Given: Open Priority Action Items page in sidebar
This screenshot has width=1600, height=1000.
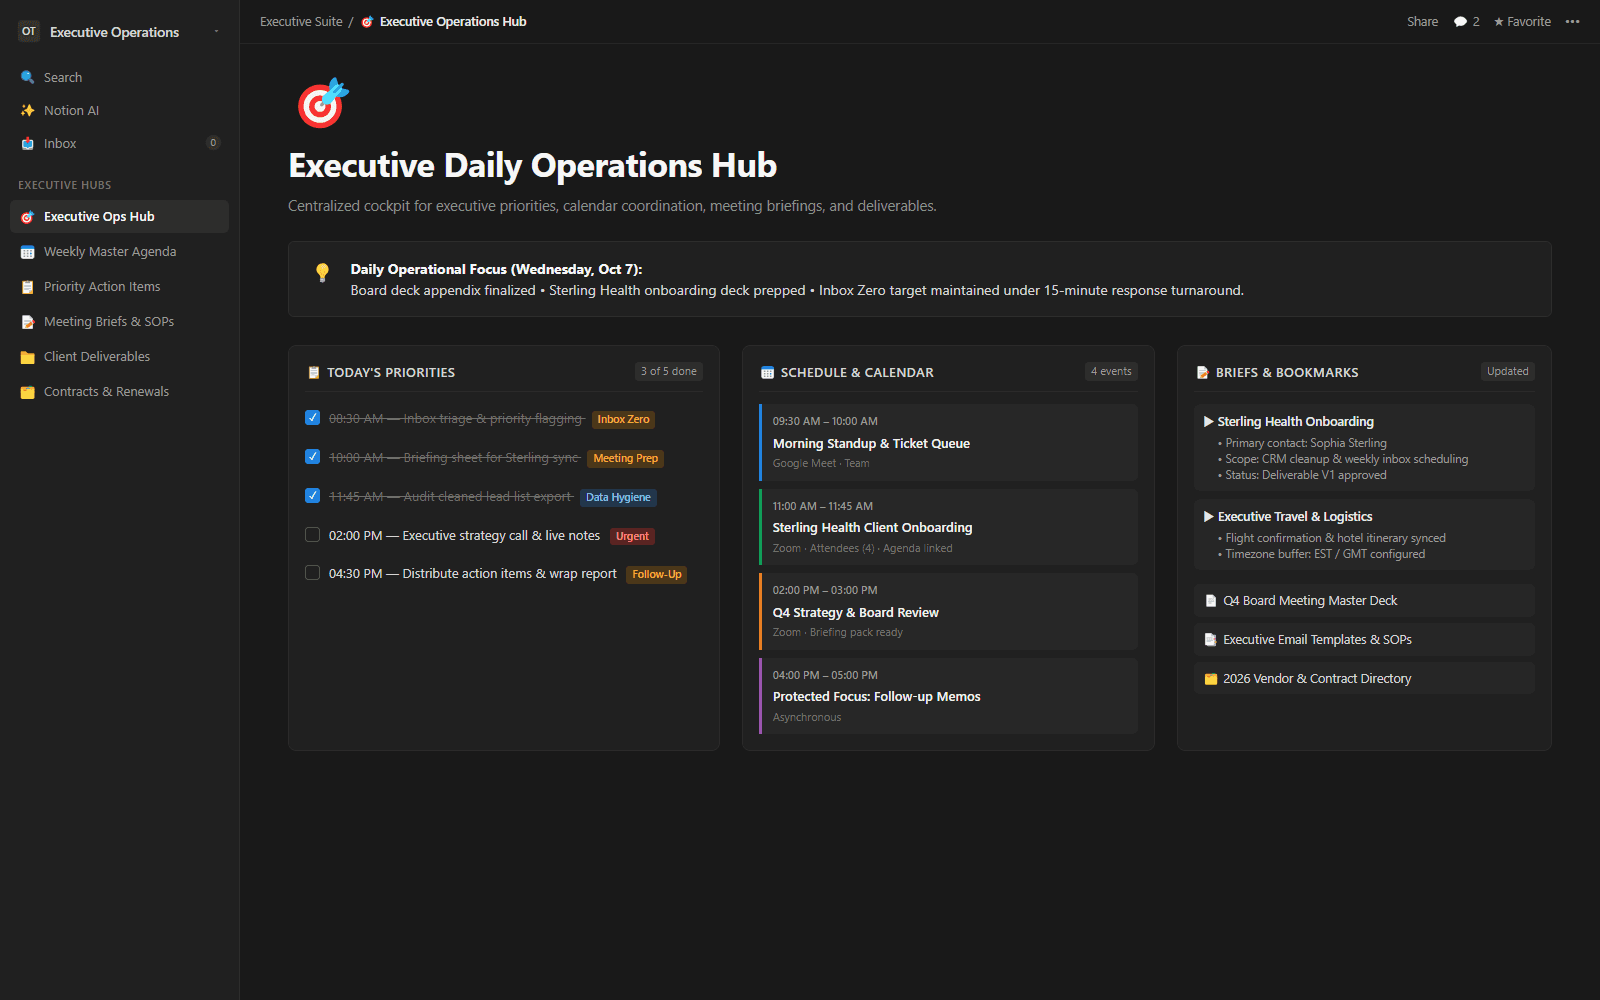Looking at the screenshot, I should [119, 287].
